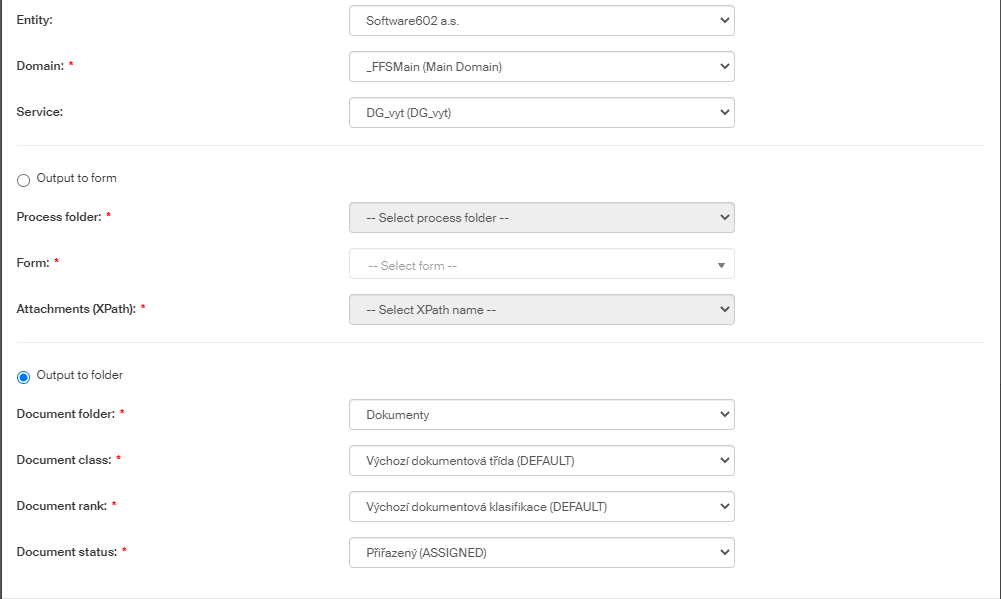
Task: Click the Domain dropdown chevron arrow
Action: pos(724,67)
